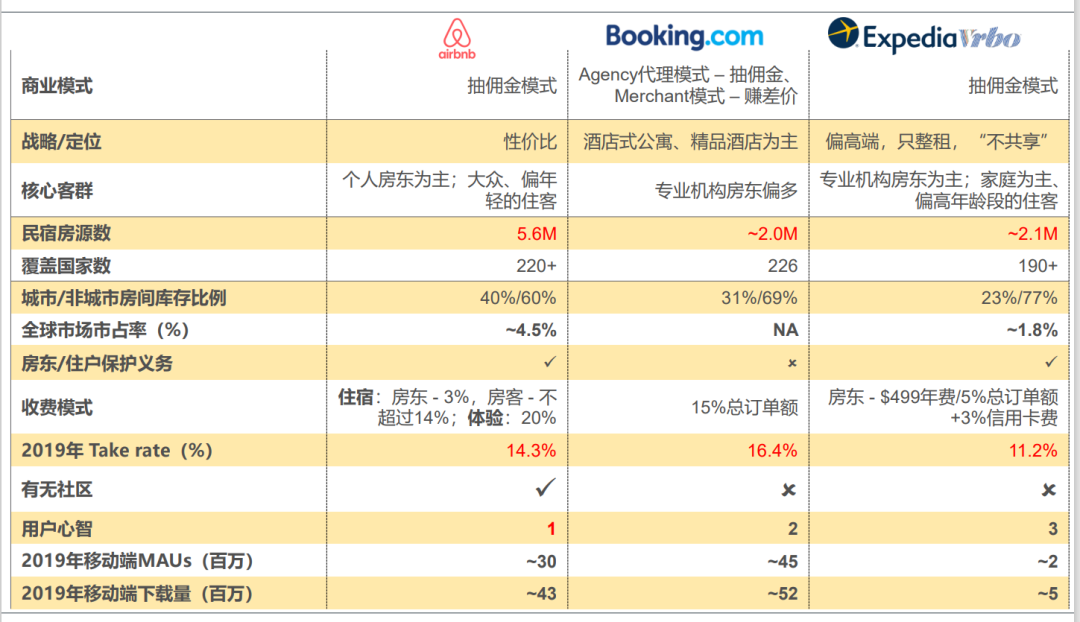
Task: Click Airbnb's ~4.5% market share value
Action: click(531, 330)
